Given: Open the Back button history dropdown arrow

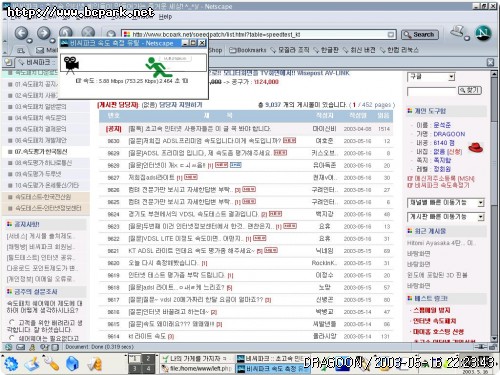Looking at the screenshot, I should pos(29,41).
